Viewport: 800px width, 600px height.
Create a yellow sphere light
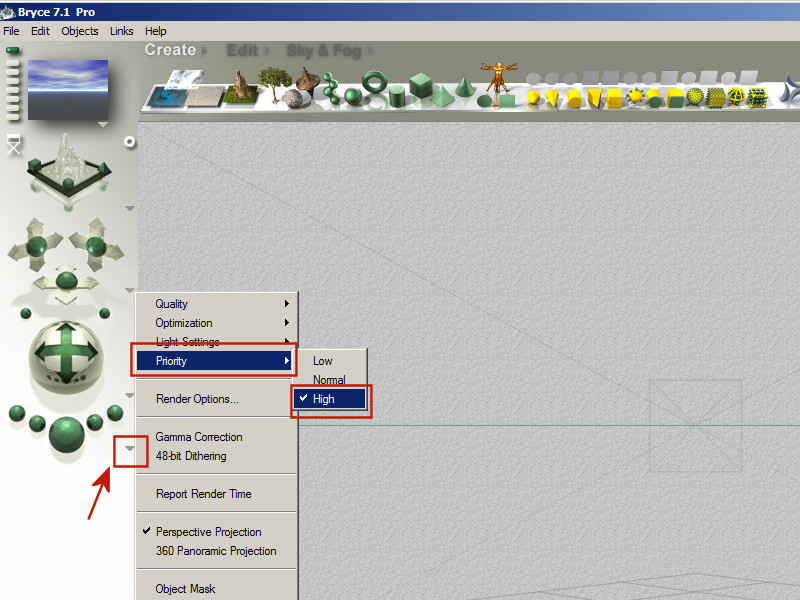pos(533,96)
